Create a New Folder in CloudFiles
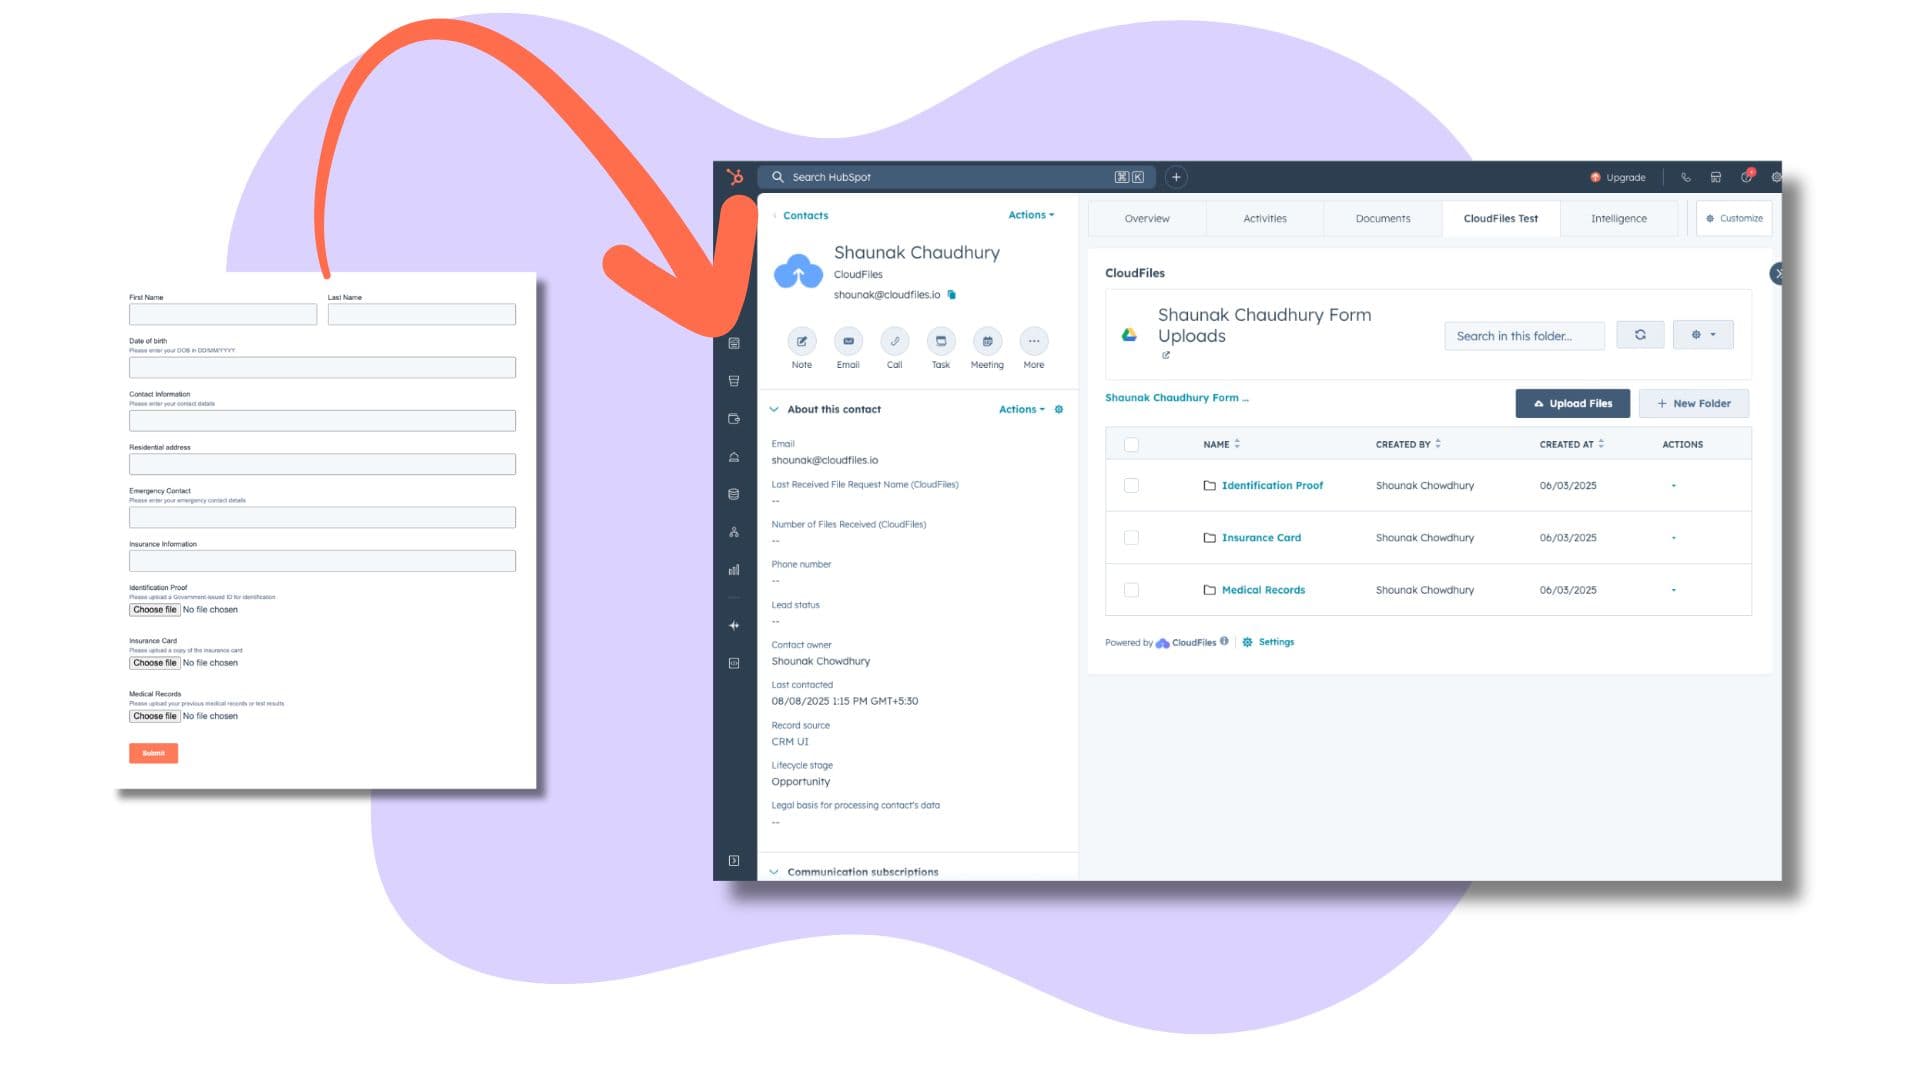 pos(1693,403)
